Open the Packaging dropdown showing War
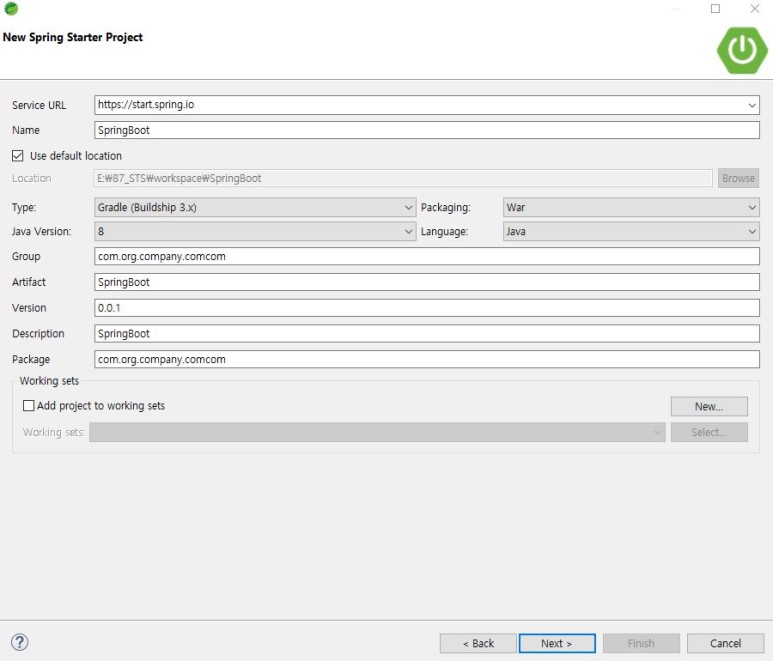 pos(631,207)
